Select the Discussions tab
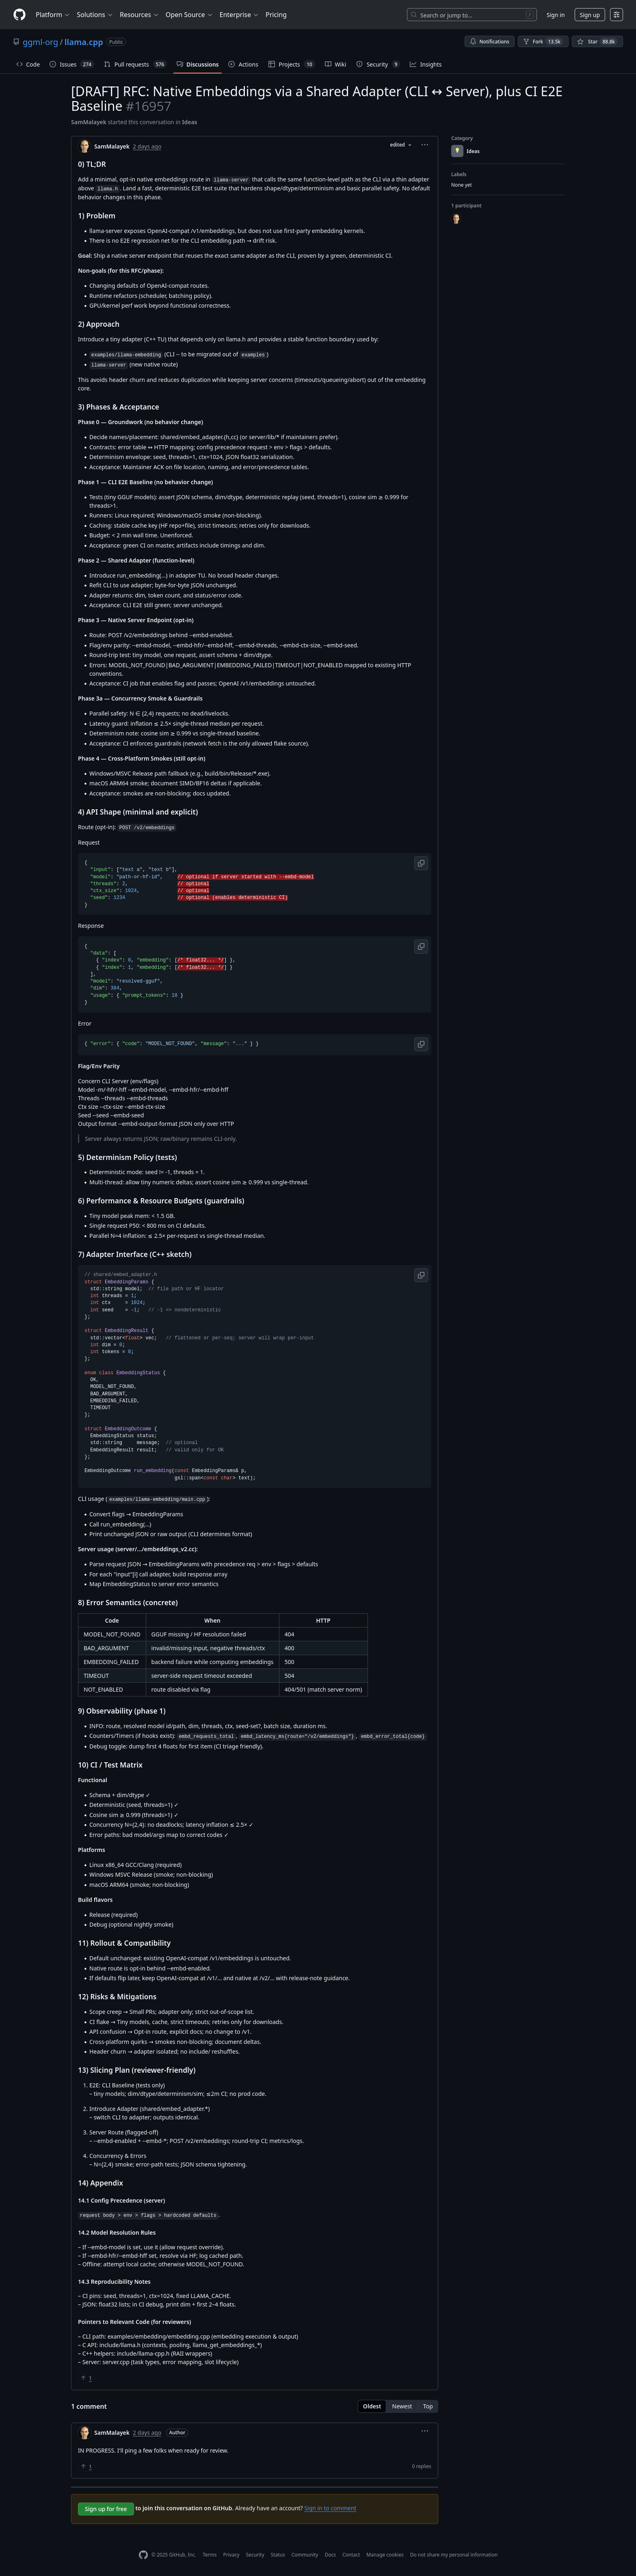This screenshot has height=2576, width=636. coord(198,64)
